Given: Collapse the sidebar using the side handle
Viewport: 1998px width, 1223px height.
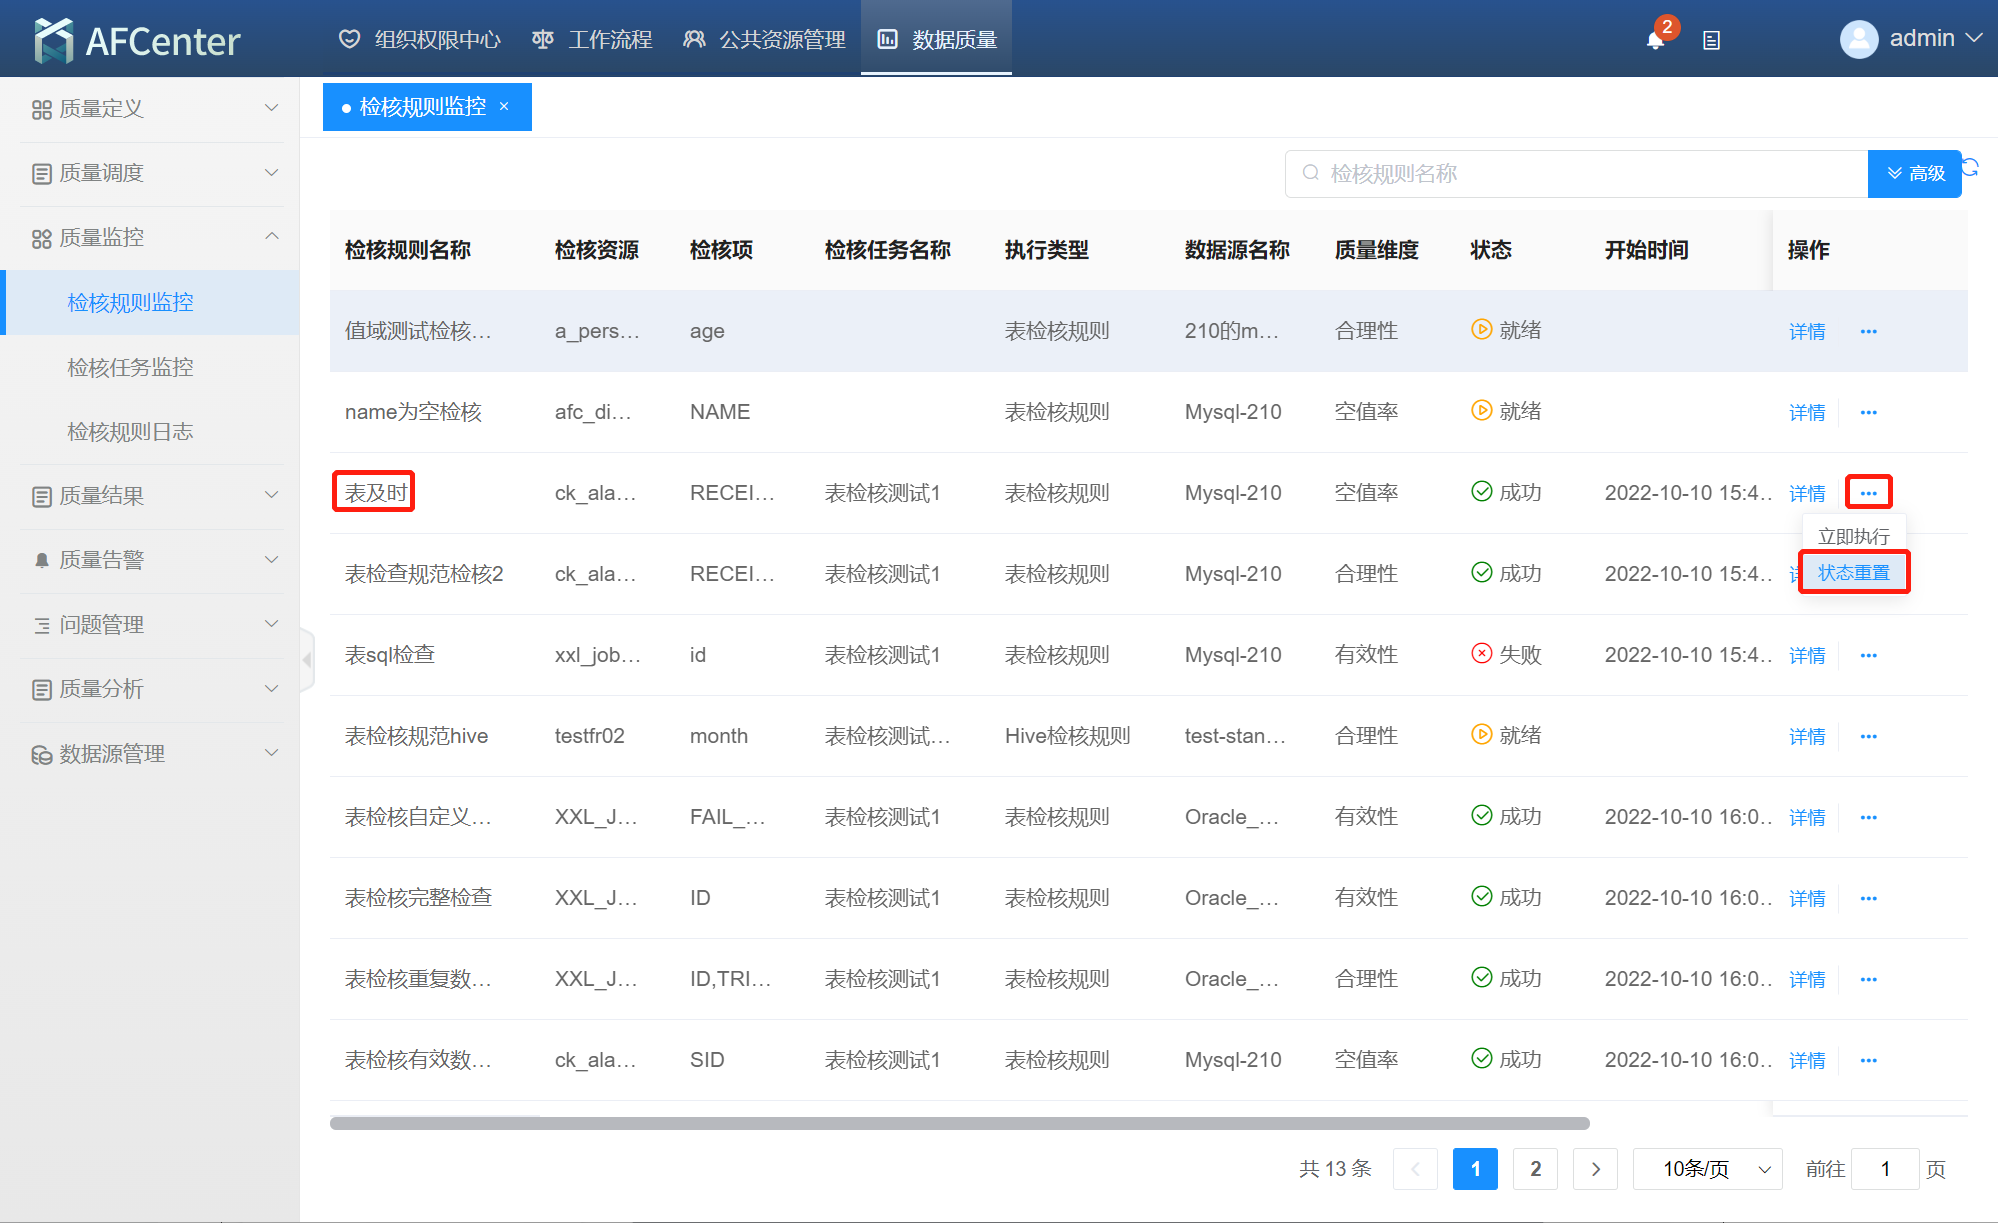Looking at the screenshot, I should point(307,660).
